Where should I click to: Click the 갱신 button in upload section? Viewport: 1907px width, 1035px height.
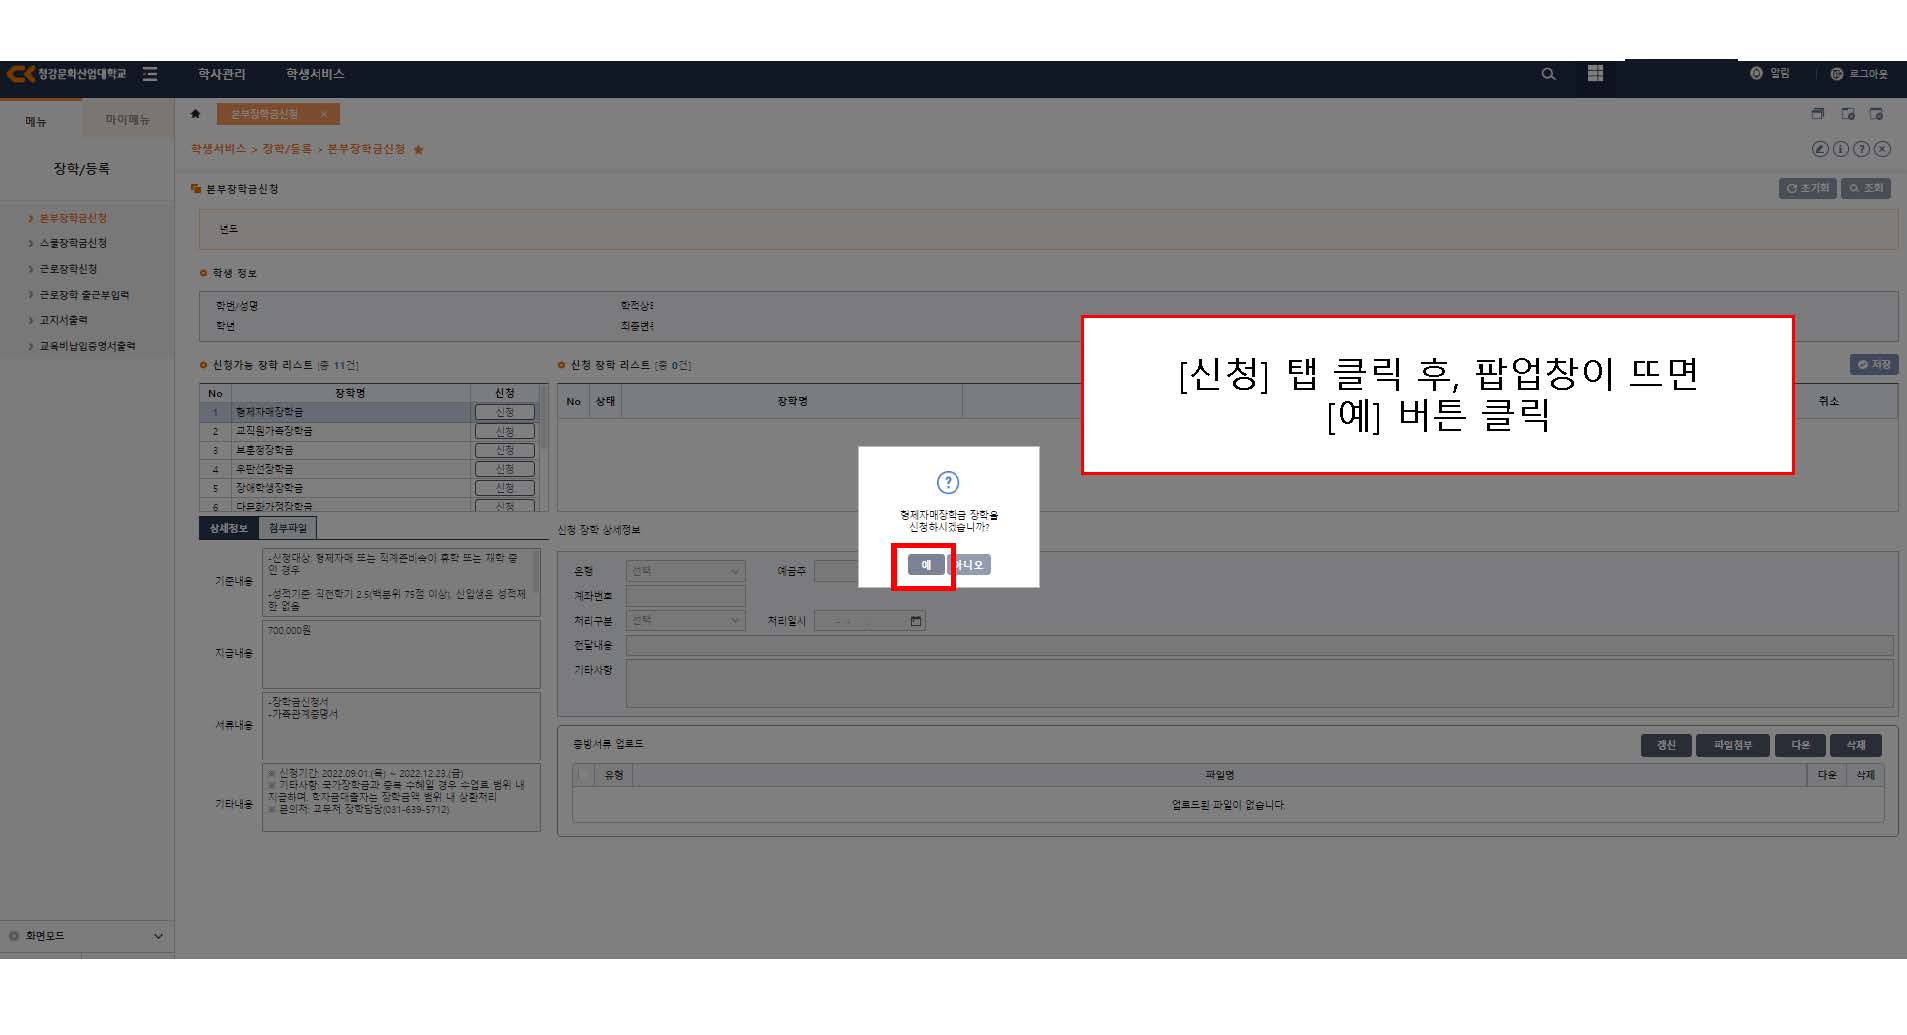(x=1666, y=745)
